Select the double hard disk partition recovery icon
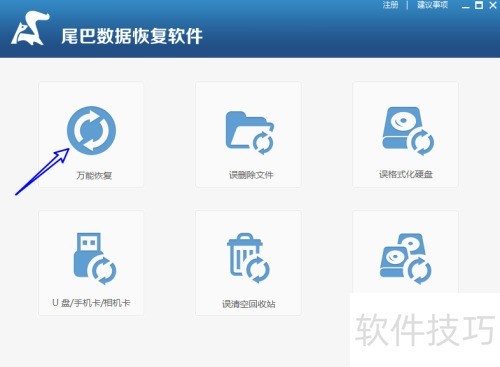Image resolution: width=500 pixels, height=367 pixels. (406, 258)
